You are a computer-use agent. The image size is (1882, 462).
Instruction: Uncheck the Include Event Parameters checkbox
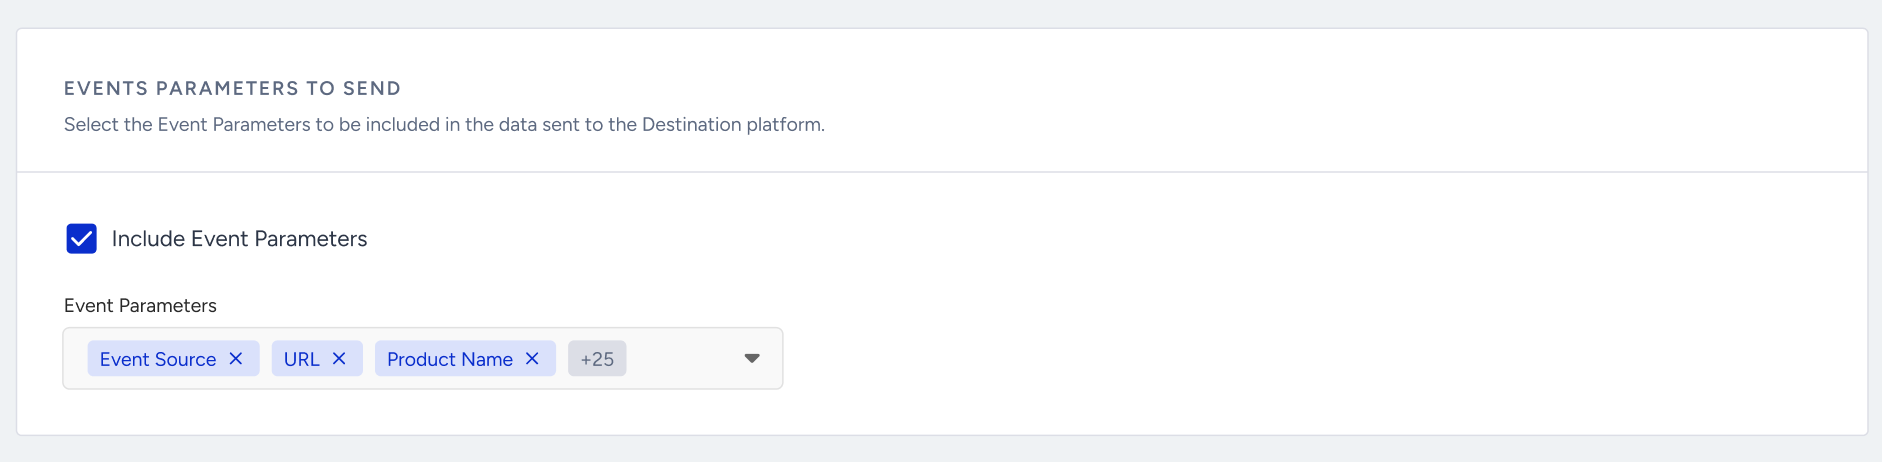tap(81, 239)
